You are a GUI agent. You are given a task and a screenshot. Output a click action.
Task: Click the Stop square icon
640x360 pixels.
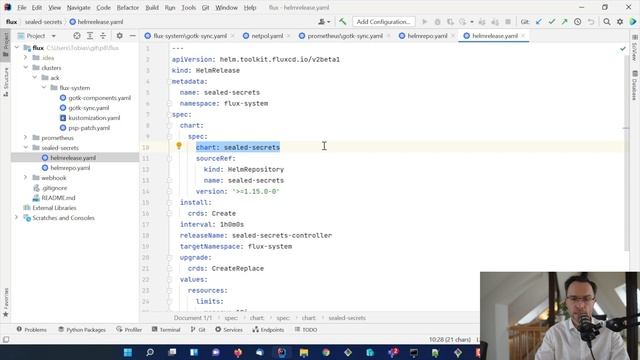(x=508, y=22)
